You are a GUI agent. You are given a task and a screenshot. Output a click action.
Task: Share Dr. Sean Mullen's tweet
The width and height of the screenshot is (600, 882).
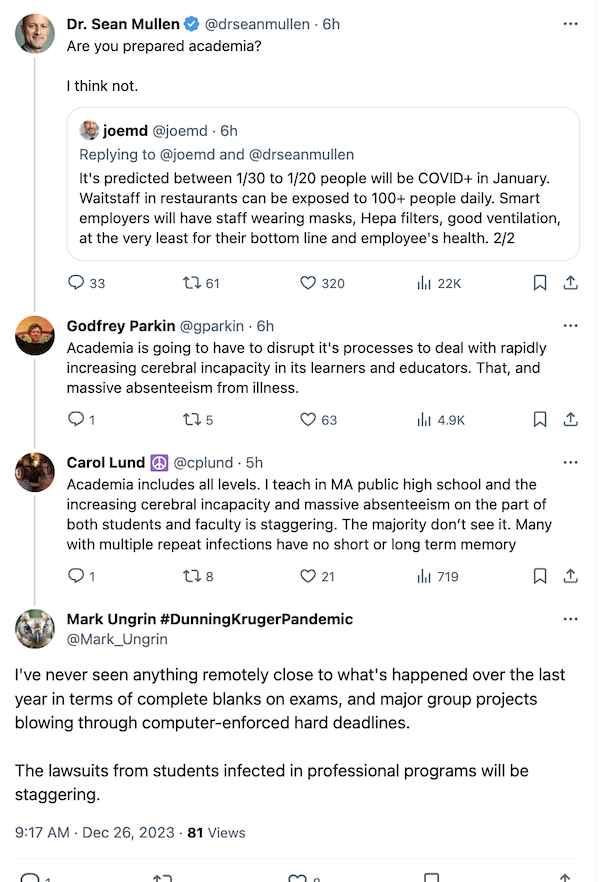[571, 283]
